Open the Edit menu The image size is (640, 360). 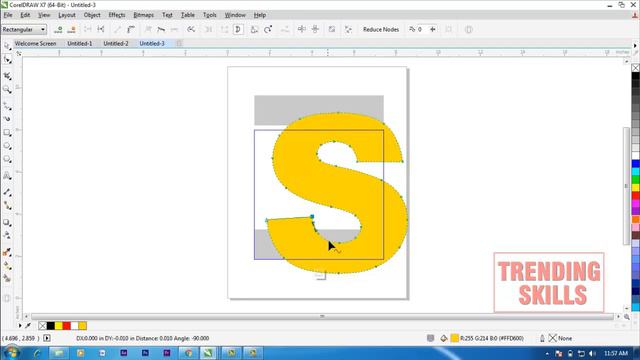tap(25, 15)
